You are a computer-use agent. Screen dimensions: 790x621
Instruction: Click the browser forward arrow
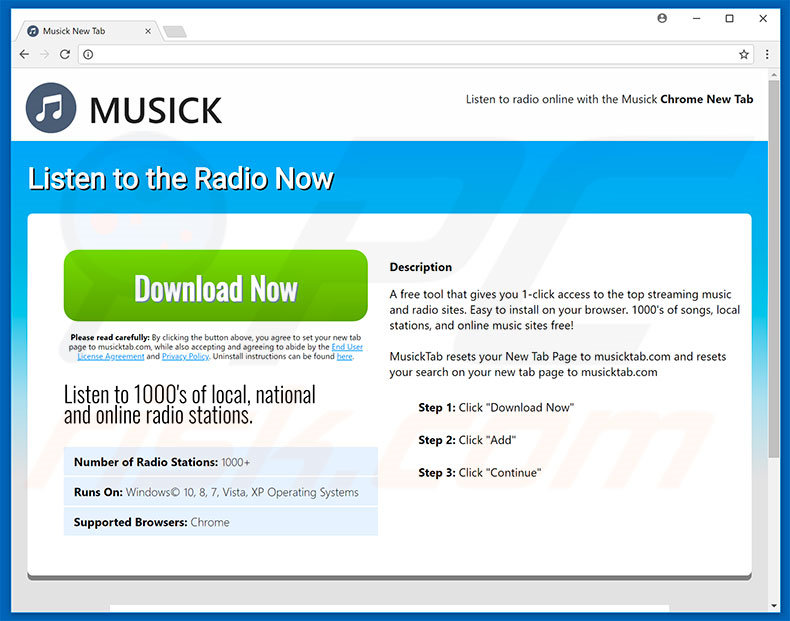[x=44, y=54]
